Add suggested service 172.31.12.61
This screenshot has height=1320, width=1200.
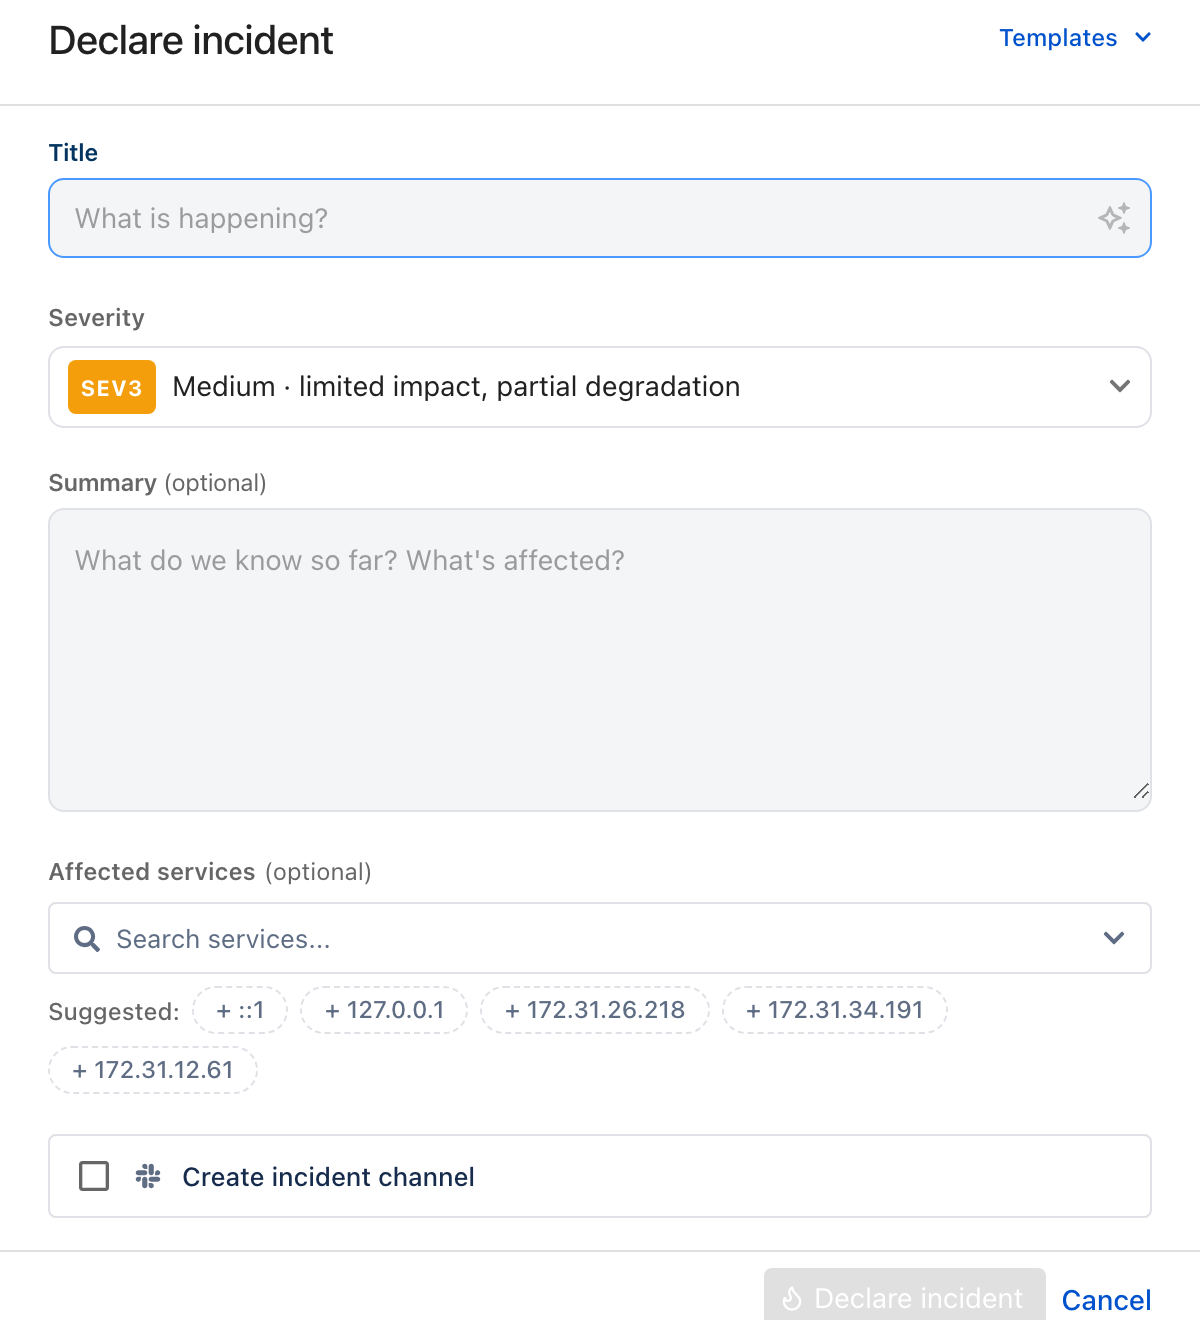point(153,1070)
